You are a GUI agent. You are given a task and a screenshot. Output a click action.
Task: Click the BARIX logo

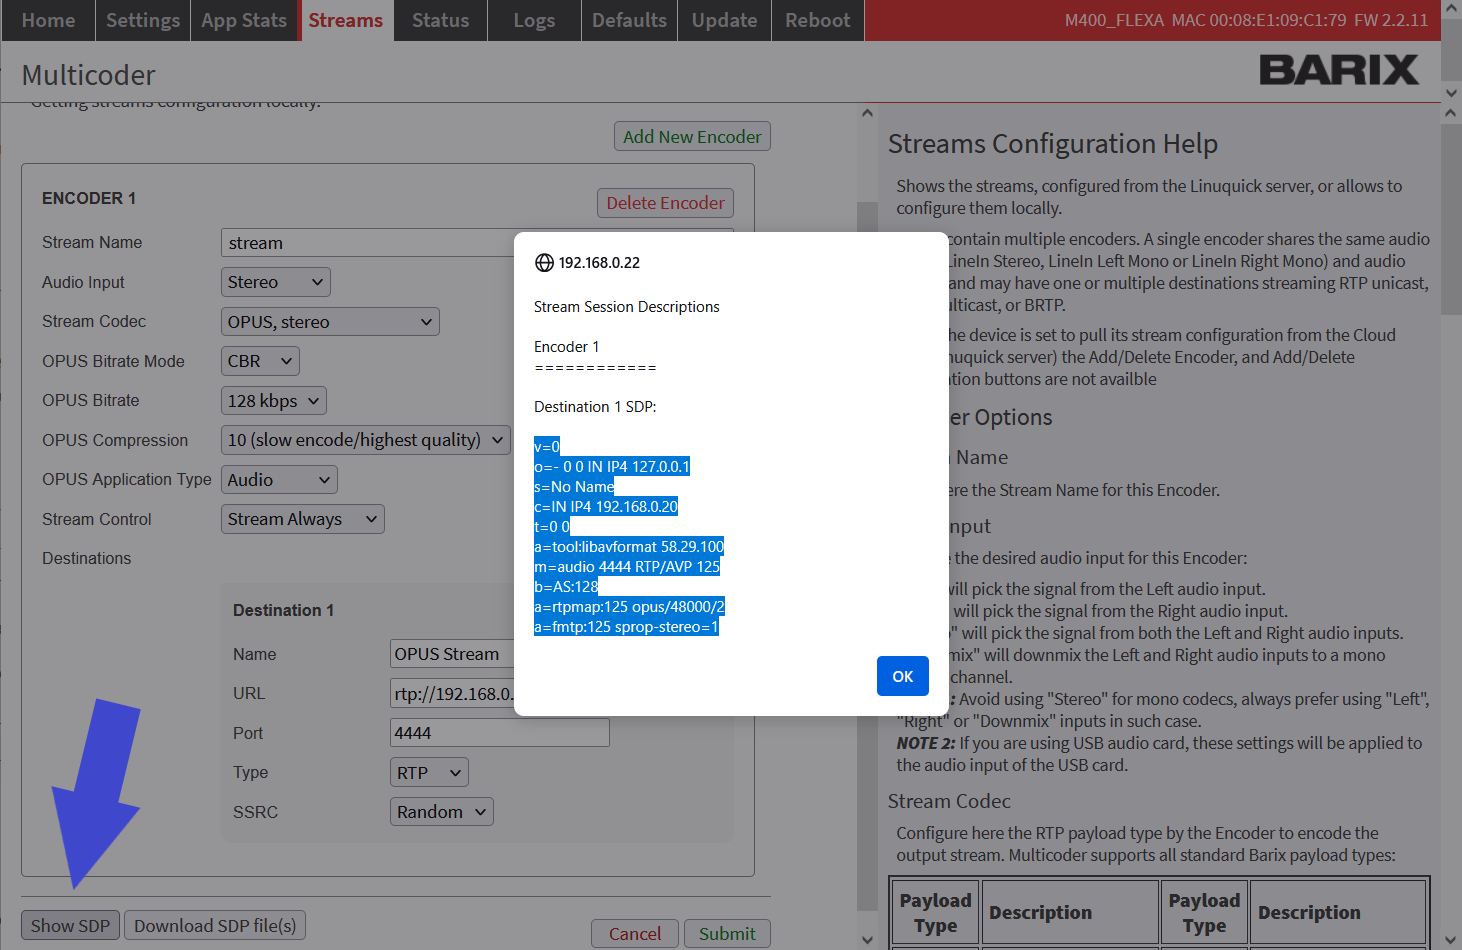click(1338, 70)
